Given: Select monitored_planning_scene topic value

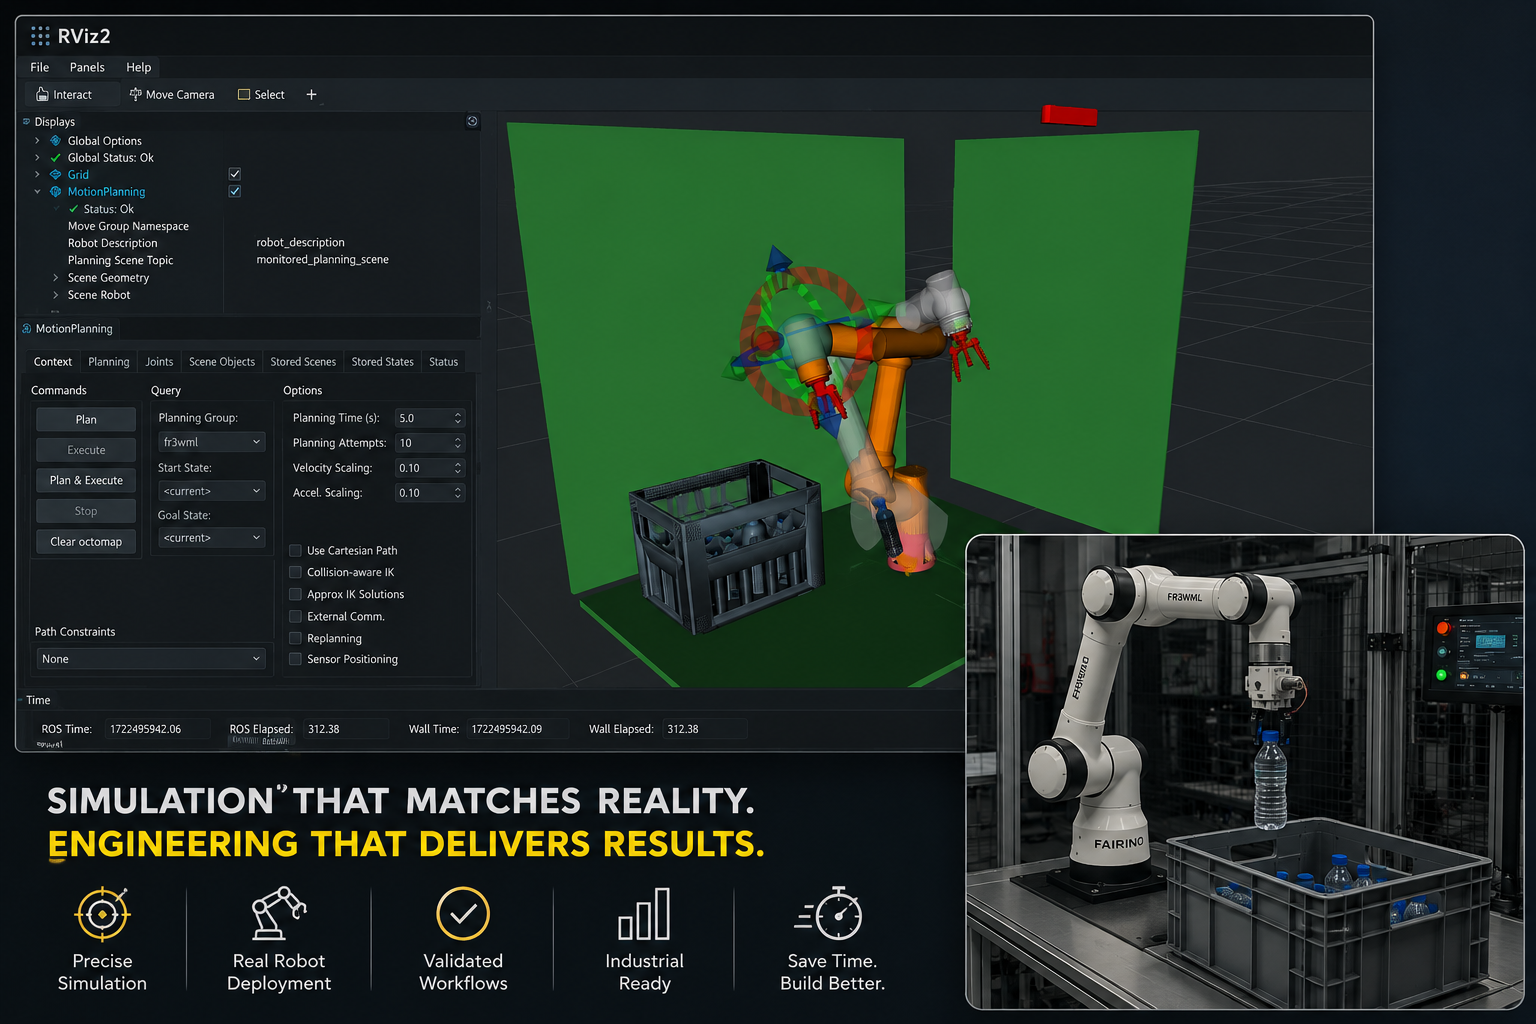Looking at the screenshot, I should click(322, 260).
